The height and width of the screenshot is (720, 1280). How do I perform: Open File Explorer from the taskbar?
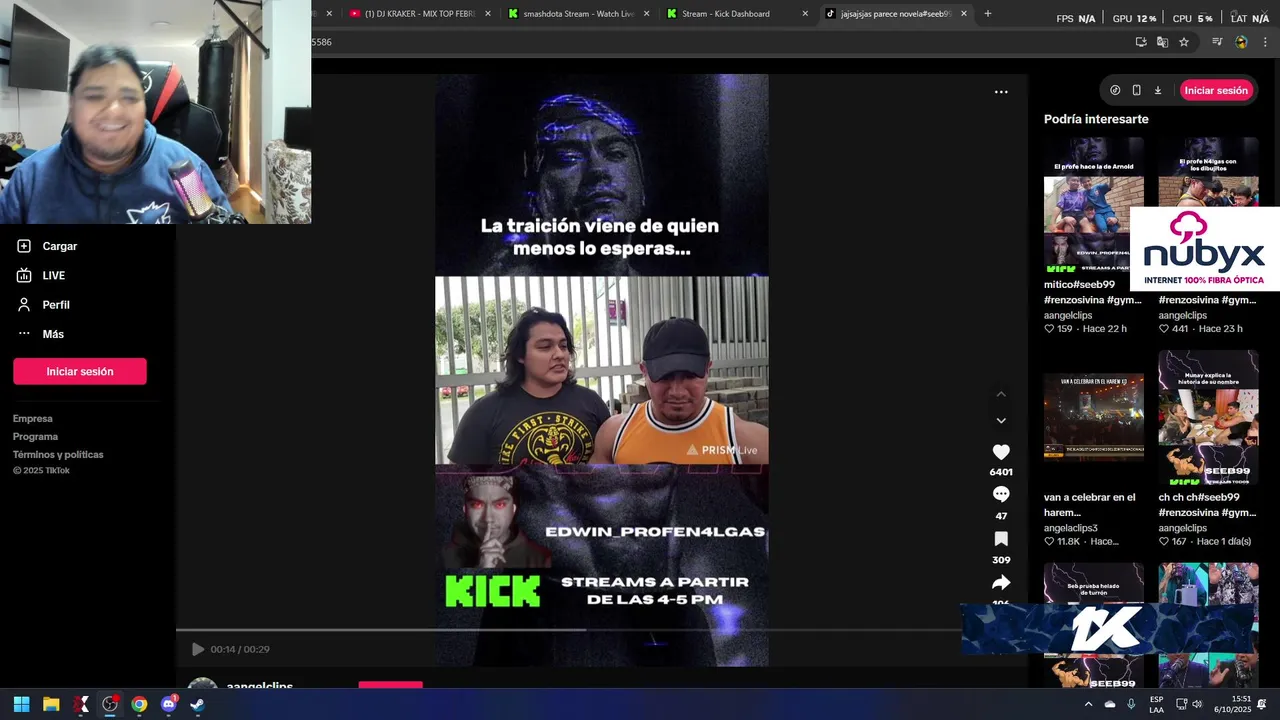[x=51, y=704]
